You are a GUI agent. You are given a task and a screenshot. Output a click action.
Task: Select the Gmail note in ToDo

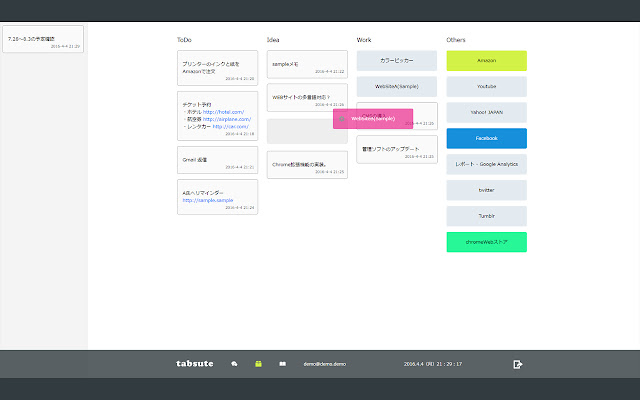click(x=218, y=160)
